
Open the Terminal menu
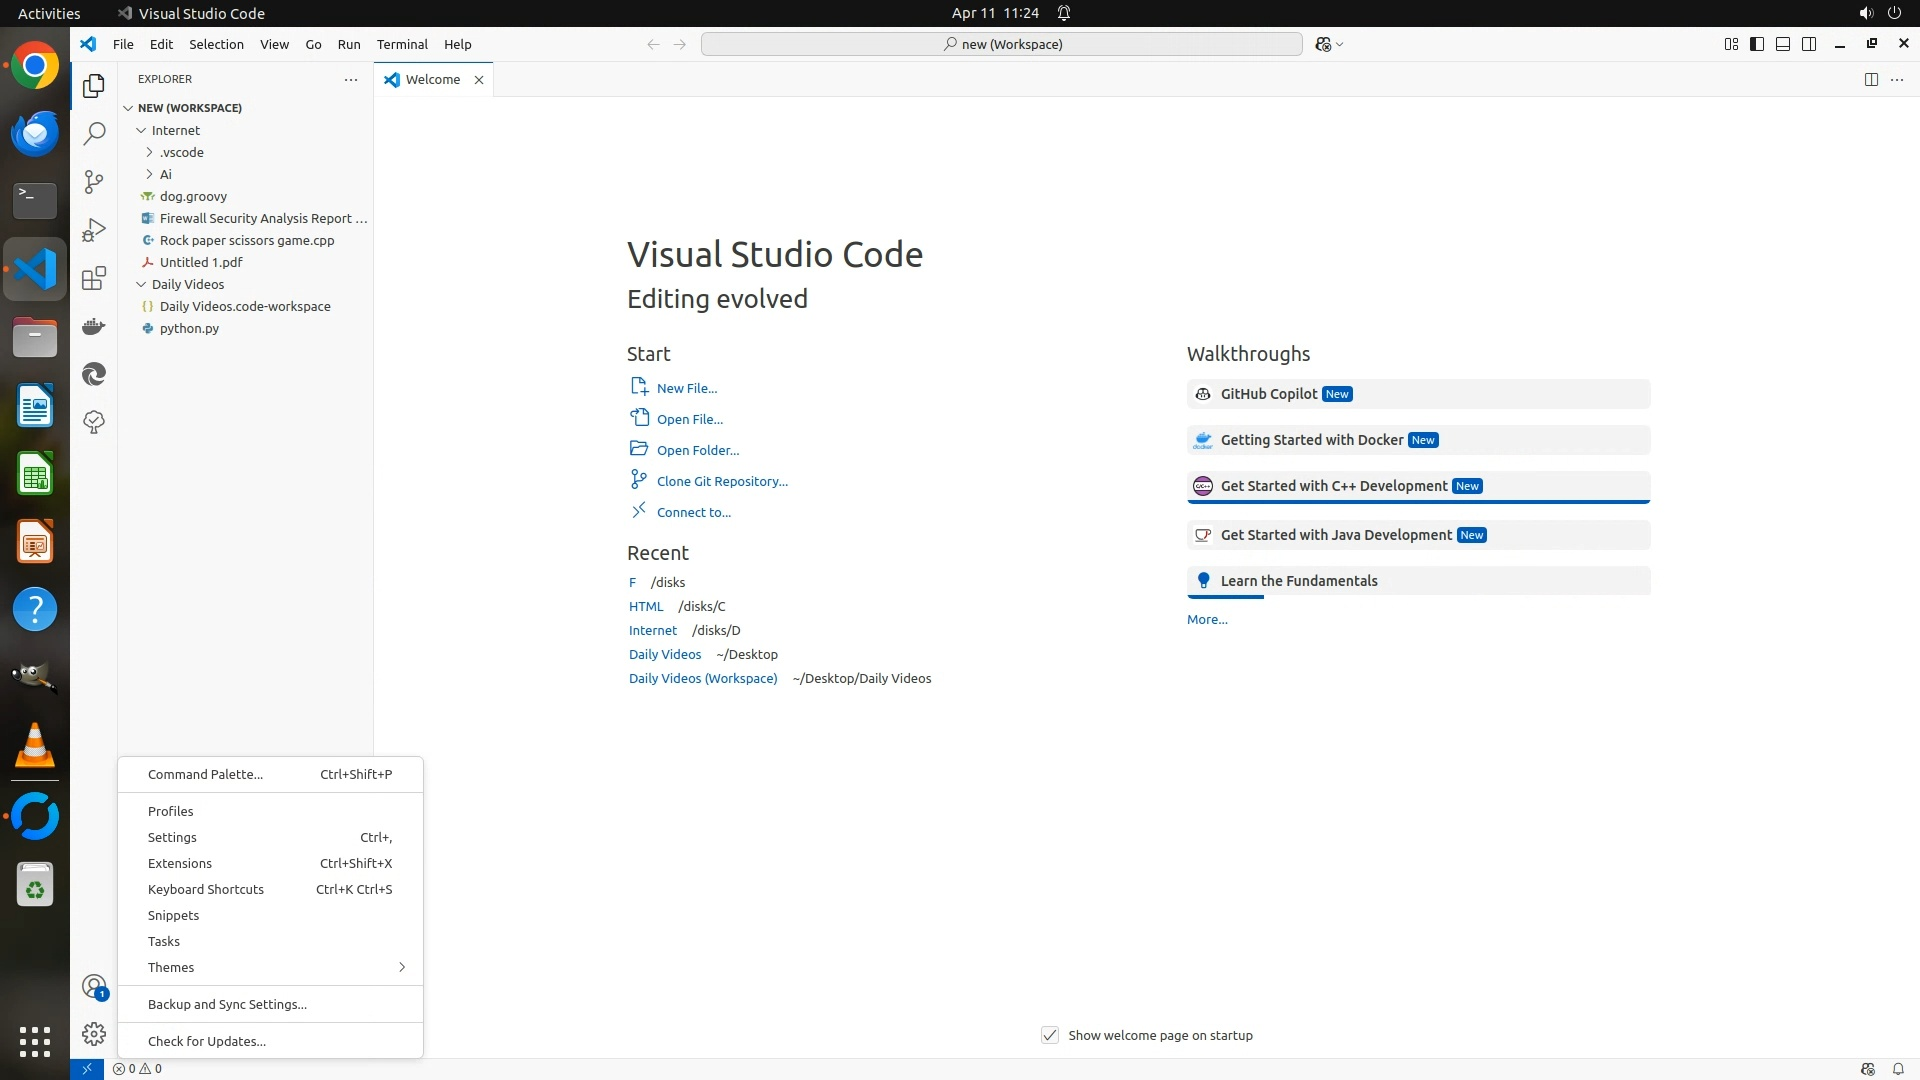[402, 44]
